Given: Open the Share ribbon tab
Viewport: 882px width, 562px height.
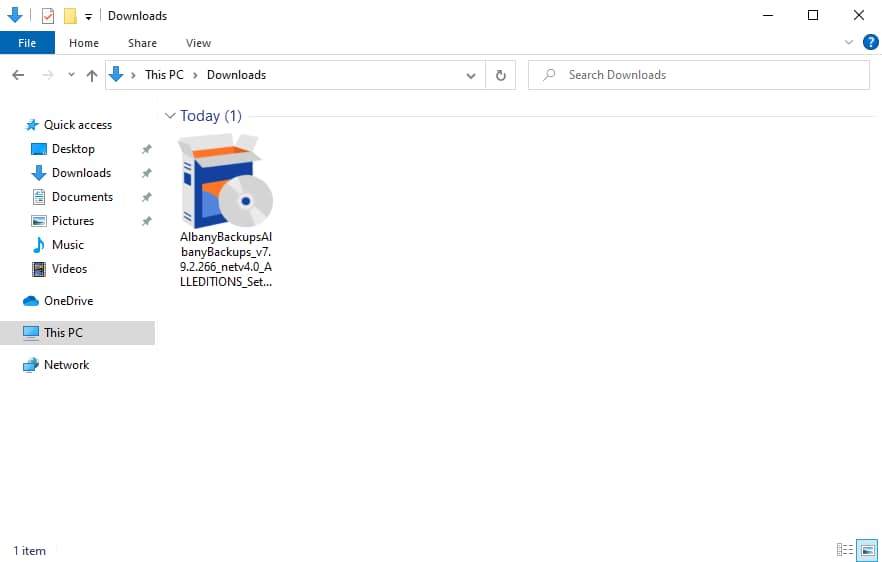Looking at the screenshot, I should click(x=142, y=43).
